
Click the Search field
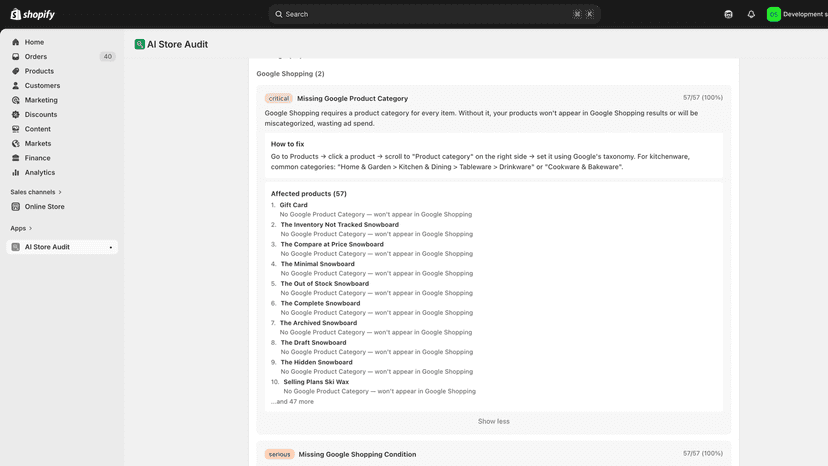coord(435,14)
